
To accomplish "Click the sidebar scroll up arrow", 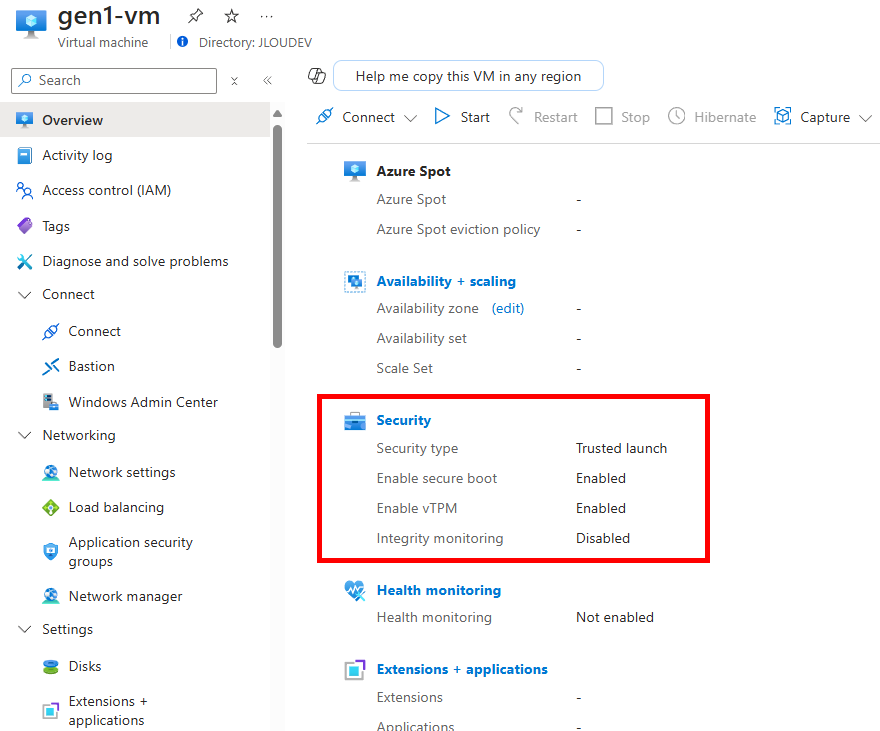I will (x=277, y=114).
